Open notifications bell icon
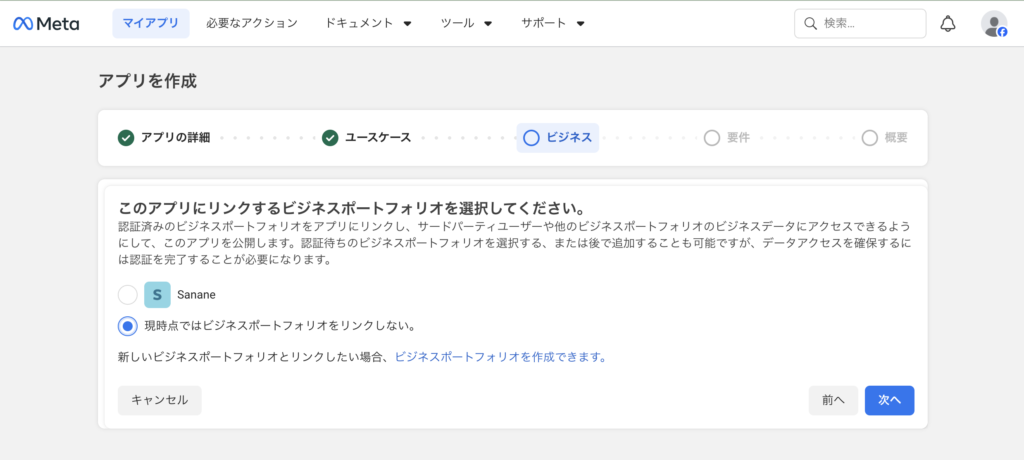 tap(948, 23)
